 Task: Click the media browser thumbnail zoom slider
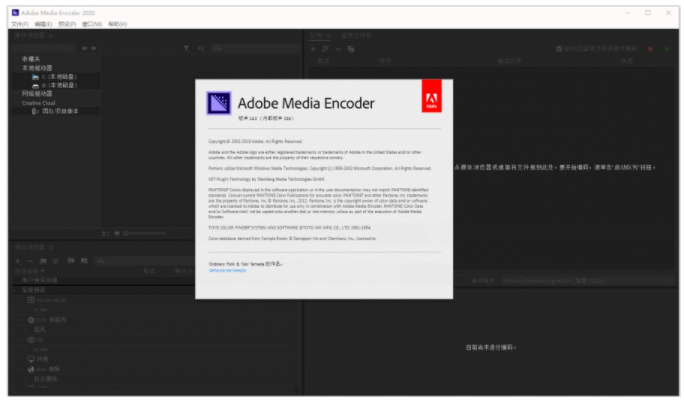point(145,233)
